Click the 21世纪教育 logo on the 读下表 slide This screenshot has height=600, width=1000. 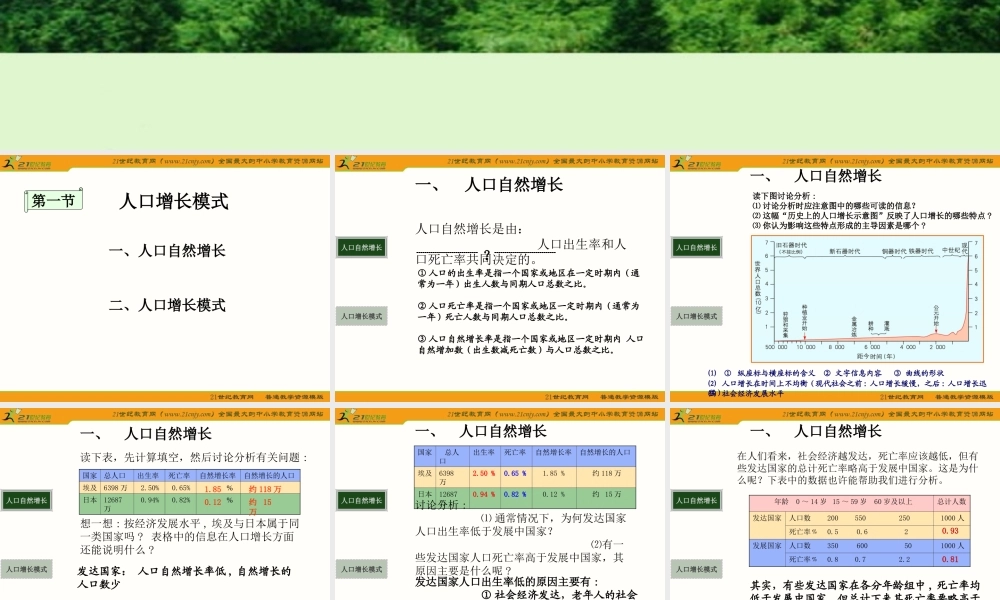27,417
